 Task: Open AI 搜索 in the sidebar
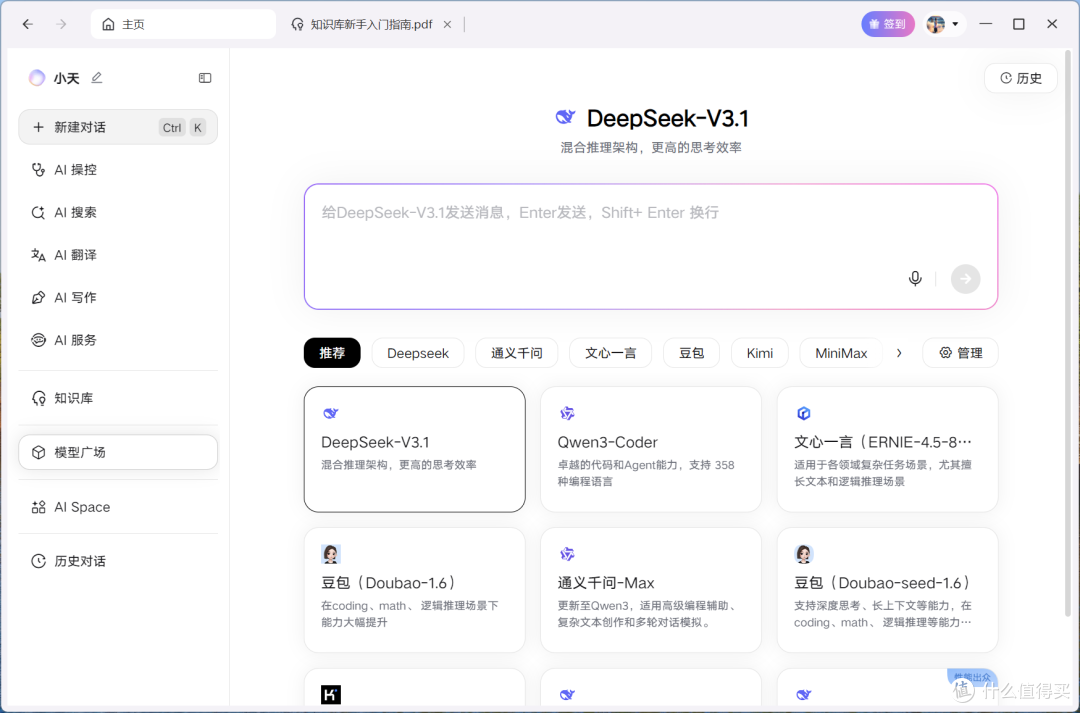[x=118, y=212]
